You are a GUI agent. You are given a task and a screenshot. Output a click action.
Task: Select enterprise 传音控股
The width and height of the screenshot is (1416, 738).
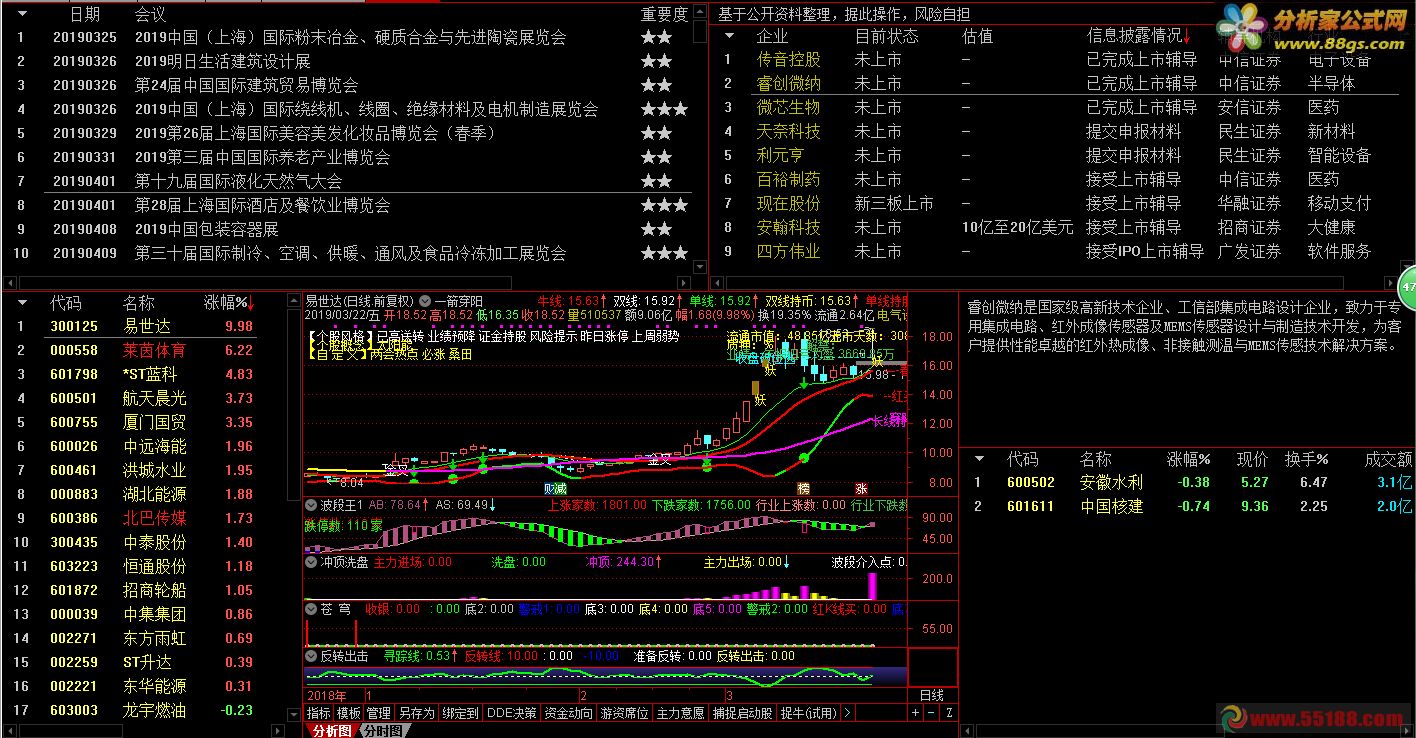click(788, 60)
